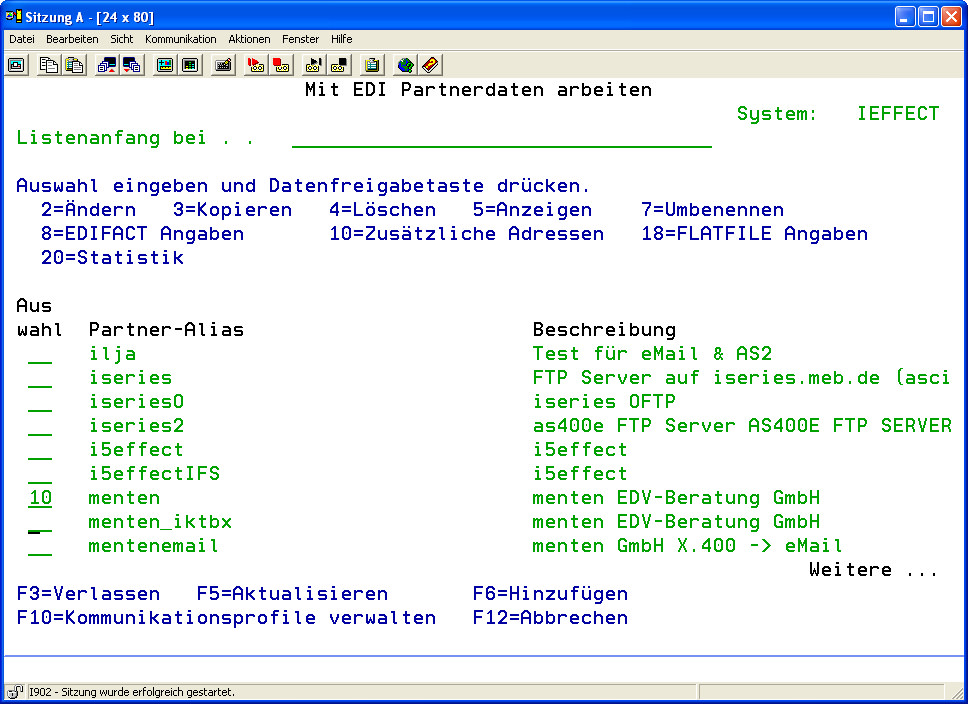The image size is (968, 704).
Task: Open the Aktionen menu
Action: pyautogui.click(x=249, y=39)
